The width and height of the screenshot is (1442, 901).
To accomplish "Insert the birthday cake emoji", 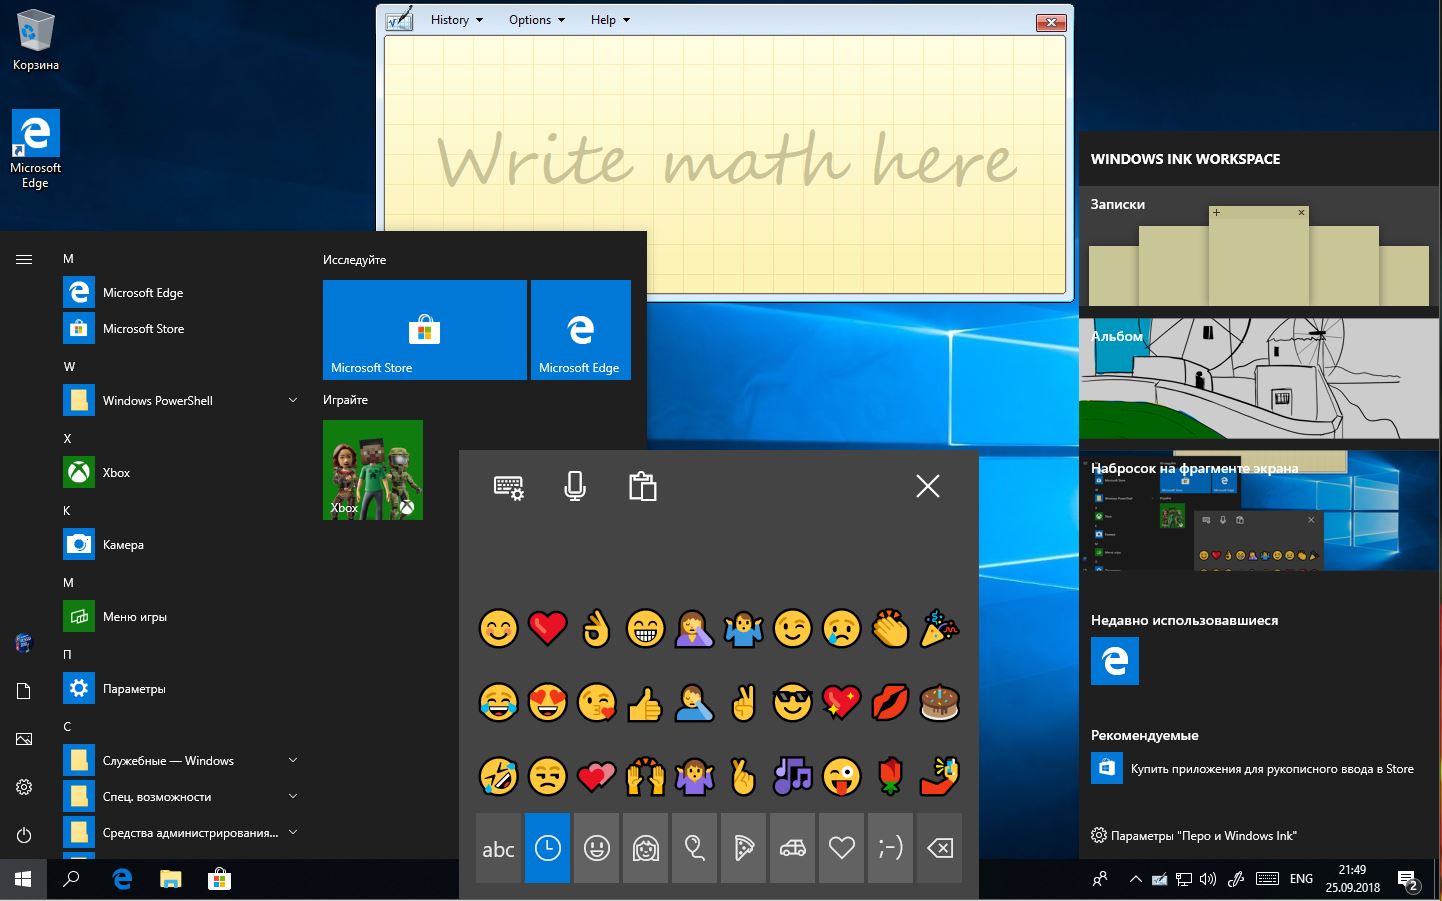I will [x=939, y=703].
